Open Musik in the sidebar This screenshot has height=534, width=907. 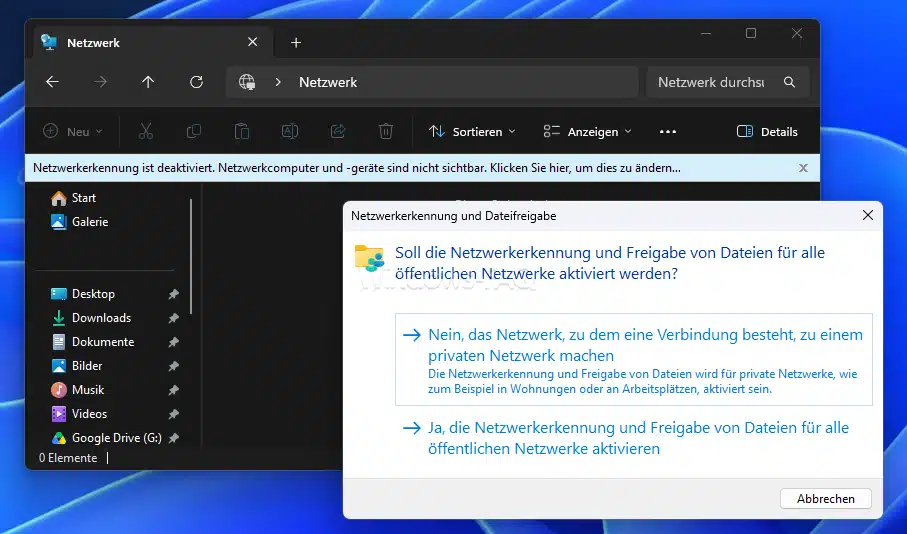(x=78, y=390)
